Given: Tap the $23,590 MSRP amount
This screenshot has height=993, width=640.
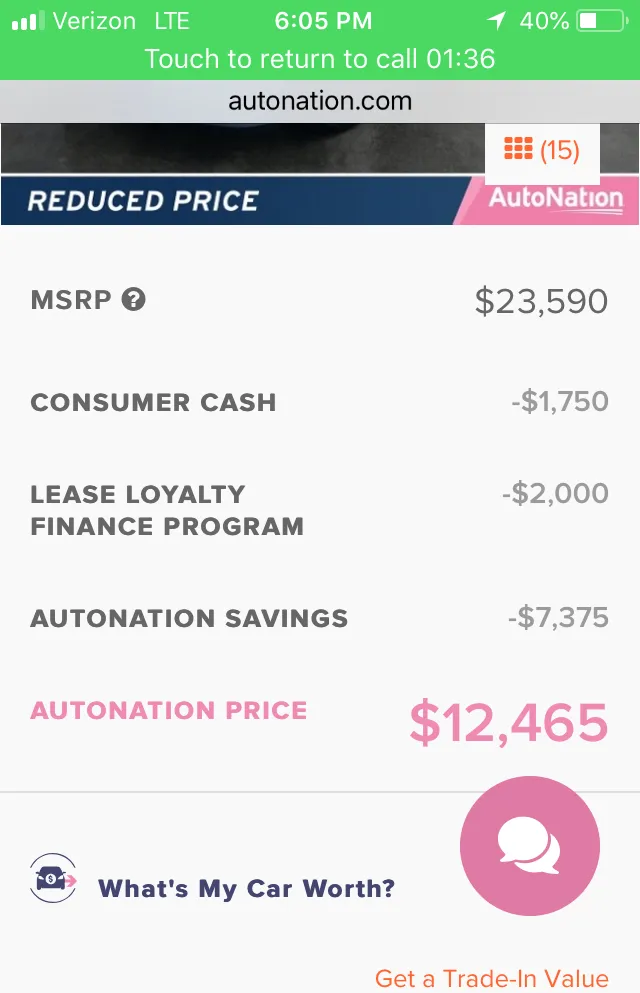Looking at the screenshot, I should [541, 301].
